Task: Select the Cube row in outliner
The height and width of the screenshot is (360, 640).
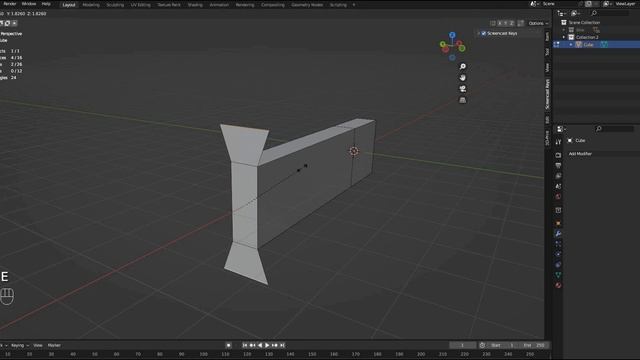Action: click(596, 44)
